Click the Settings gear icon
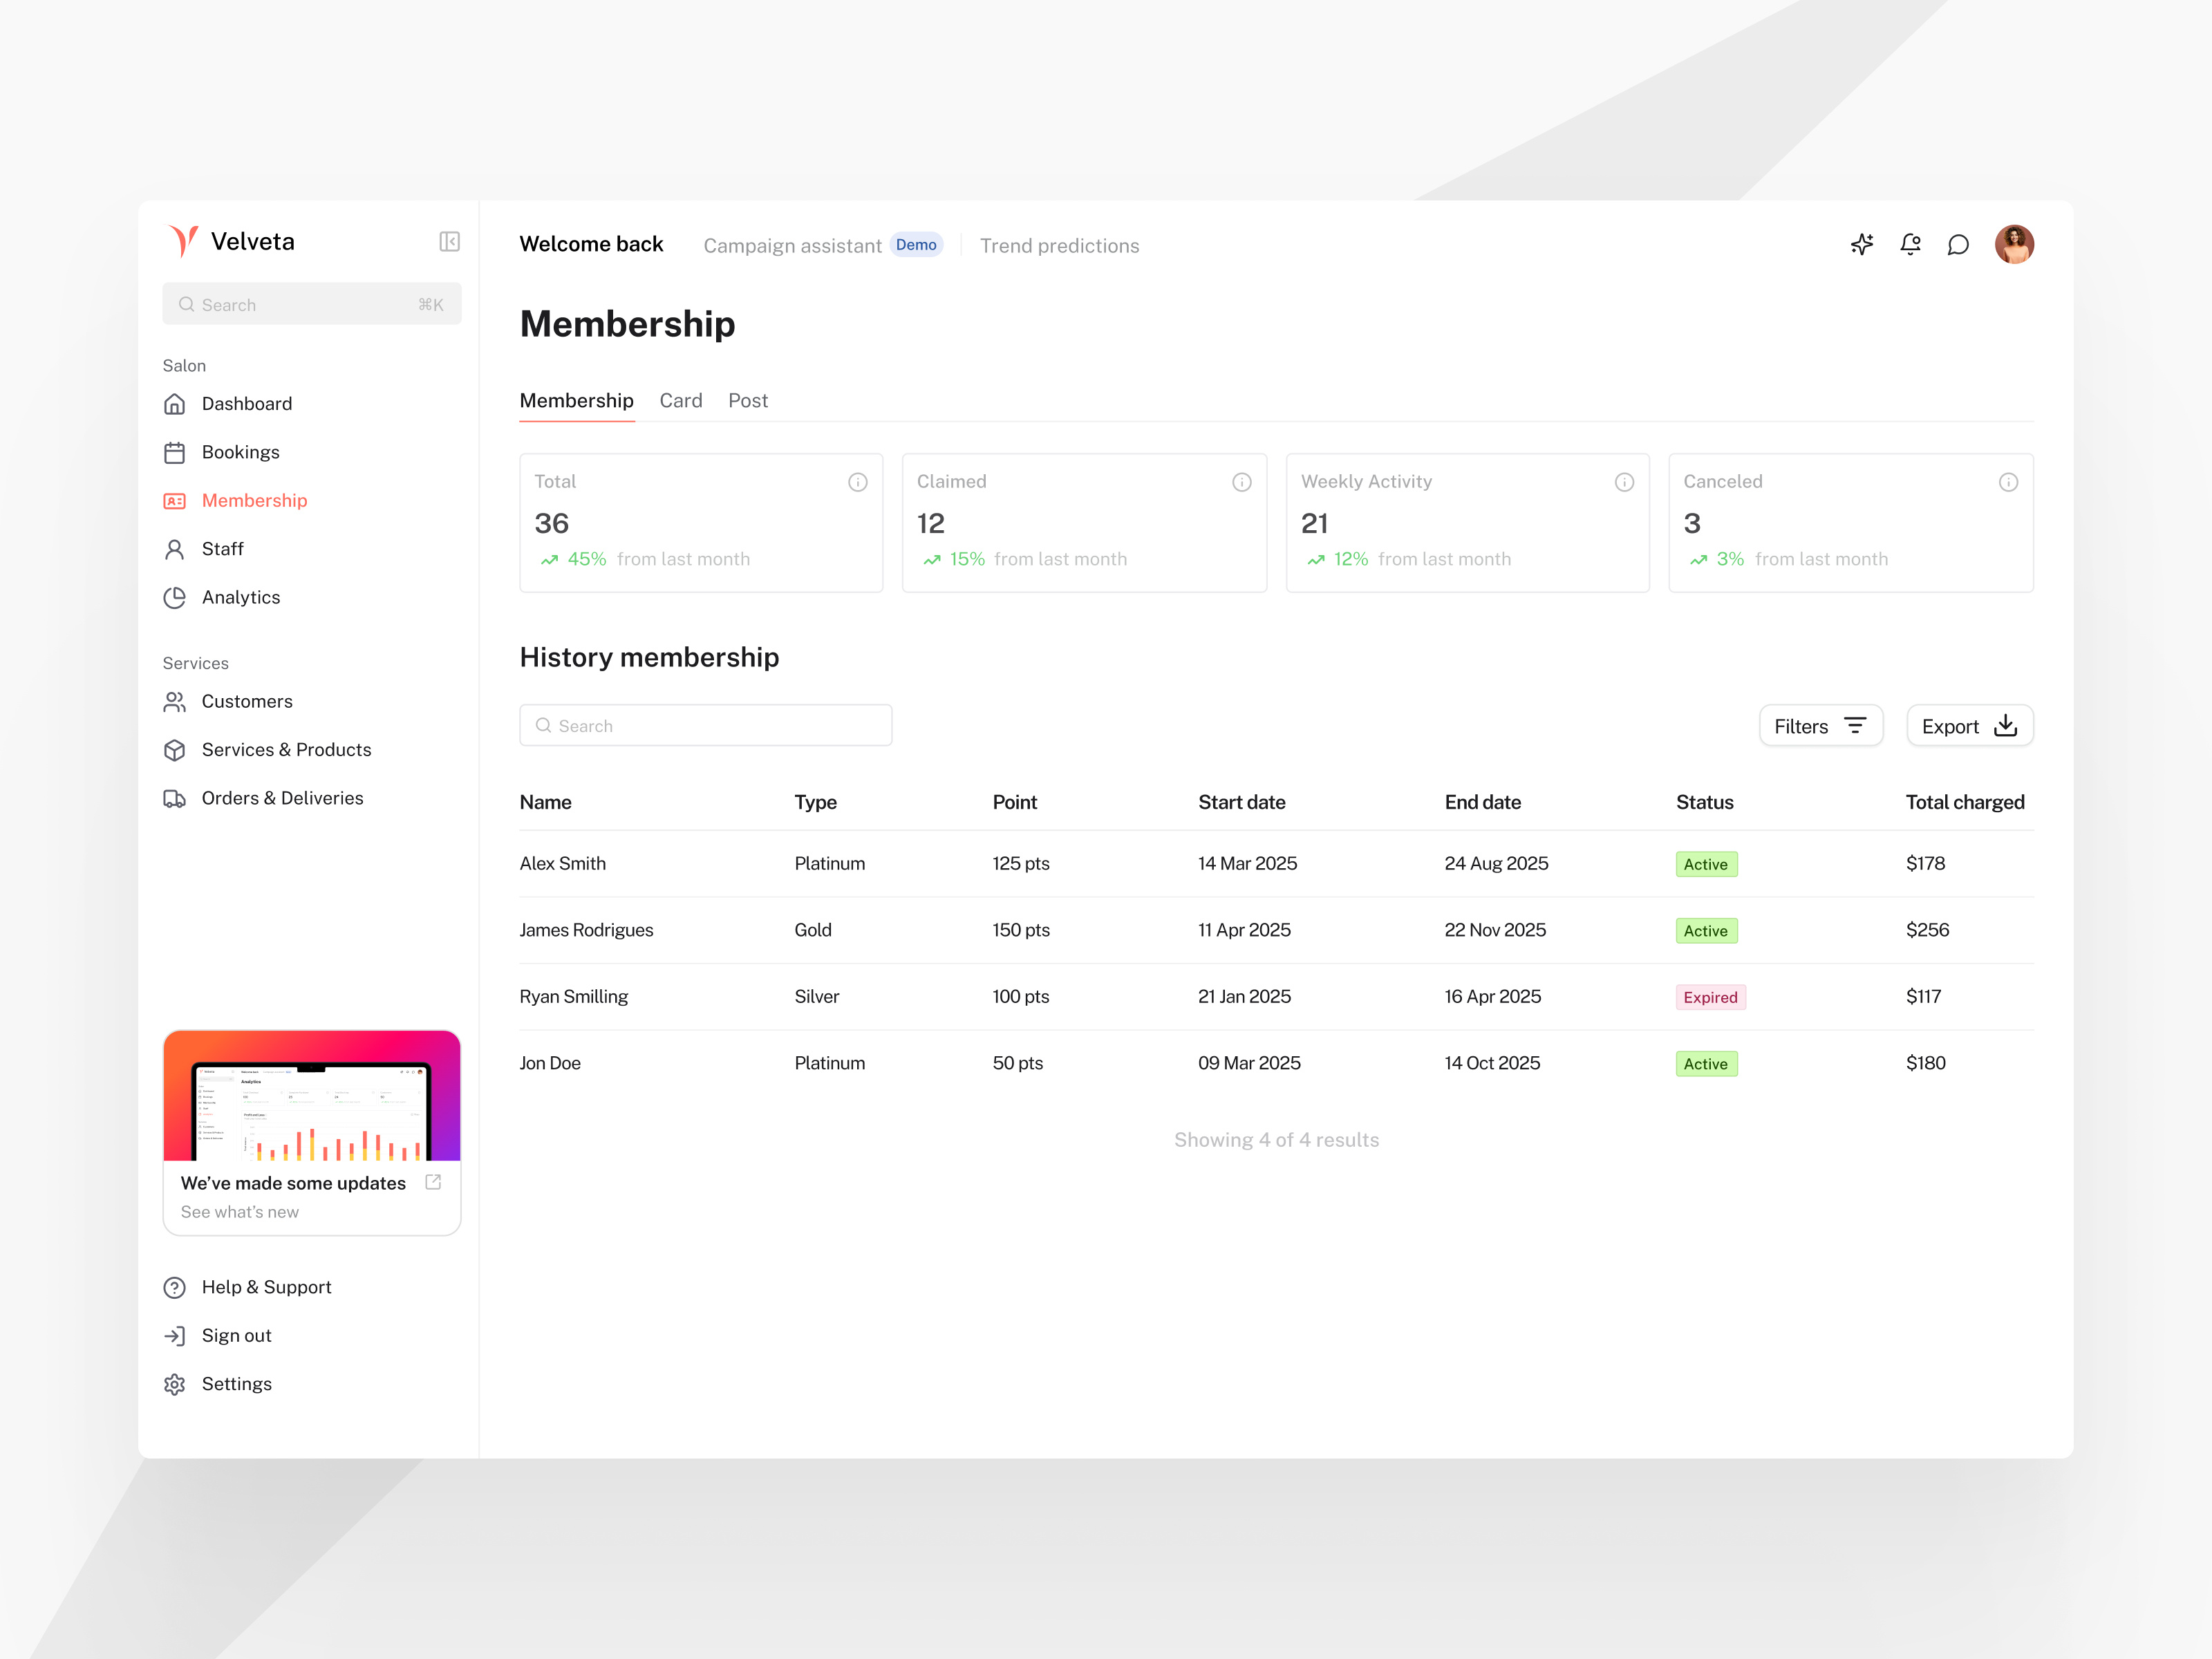This screenshot has height=1659, width=2212. 175,1384
